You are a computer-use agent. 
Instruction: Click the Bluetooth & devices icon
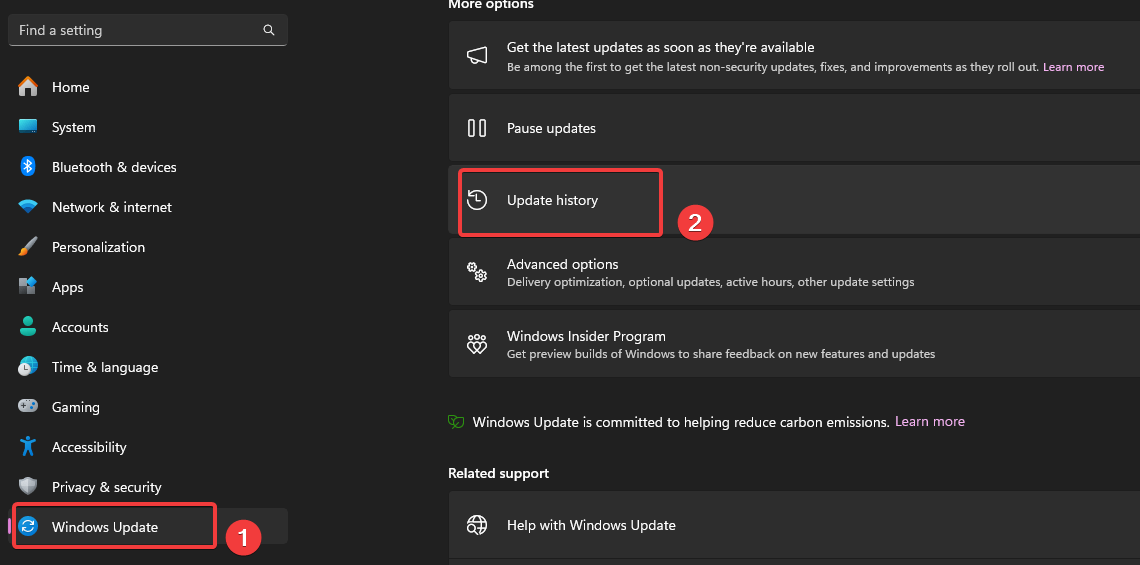click(x=28, y=167)
